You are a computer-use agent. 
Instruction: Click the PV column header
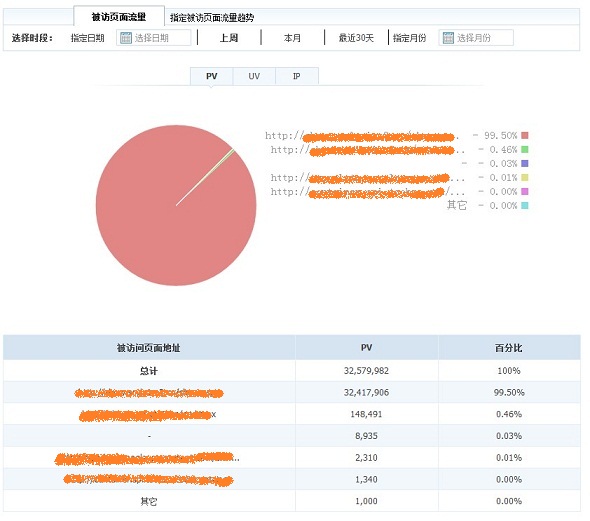pos(366,348)
